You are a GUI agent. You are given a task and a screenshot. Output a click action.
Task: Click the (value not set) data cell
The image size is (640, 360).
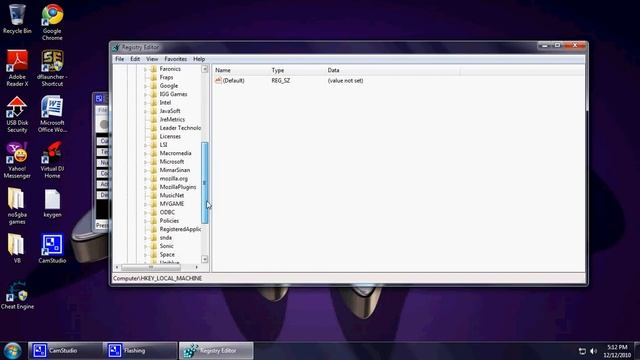tap(345, 81)
